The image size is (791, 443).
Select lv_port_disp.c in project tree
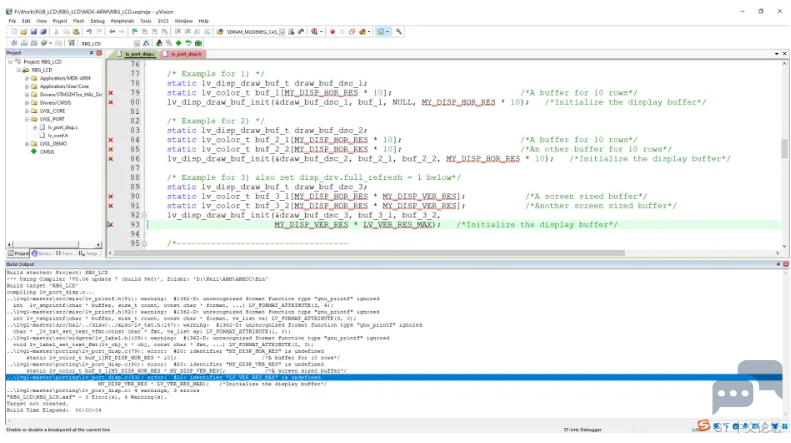62,127
